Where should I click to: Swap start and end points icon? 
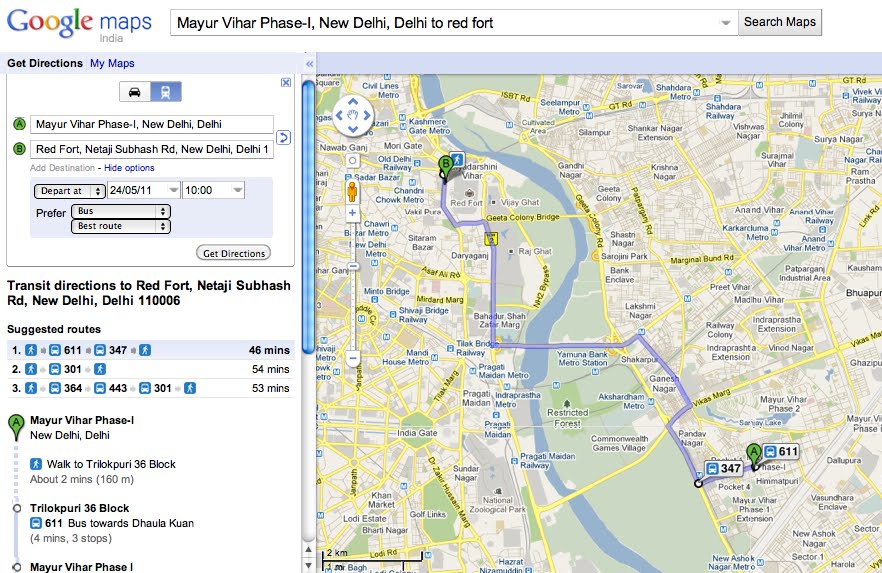(x=284, y=137)
